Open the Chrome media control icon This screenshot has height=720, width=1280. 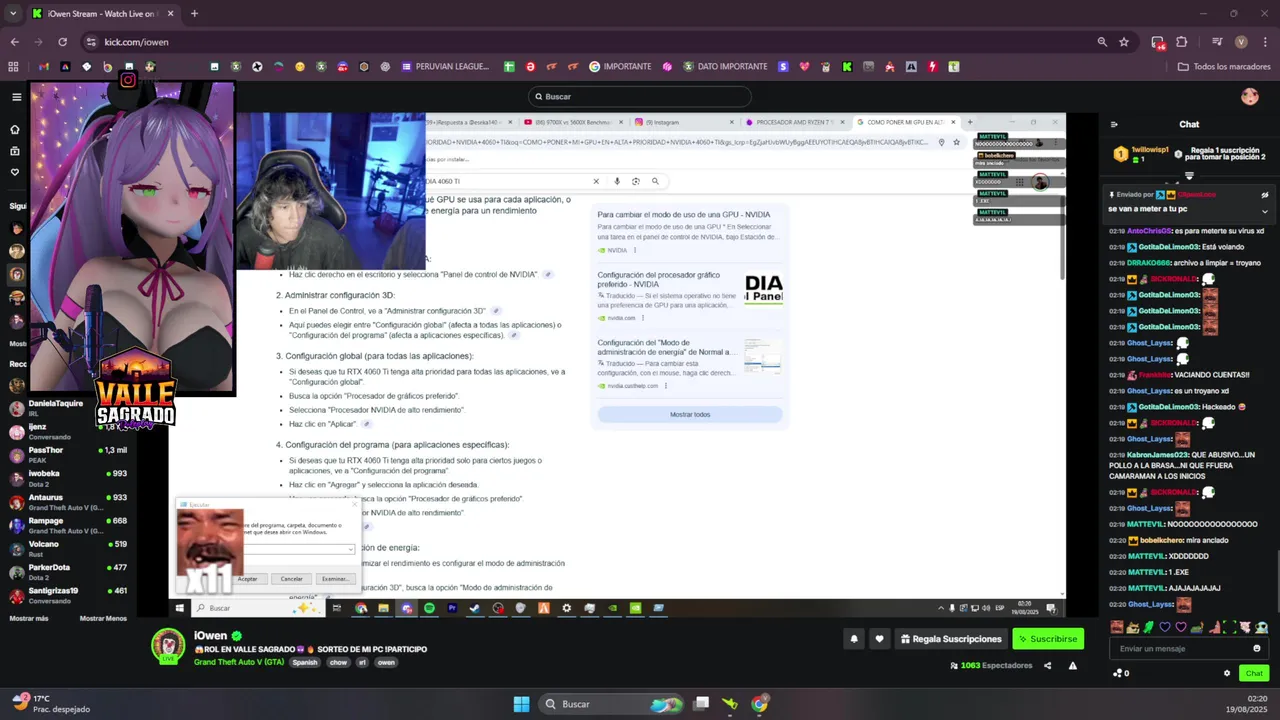pyautogui.click(x=1217, y=42)
